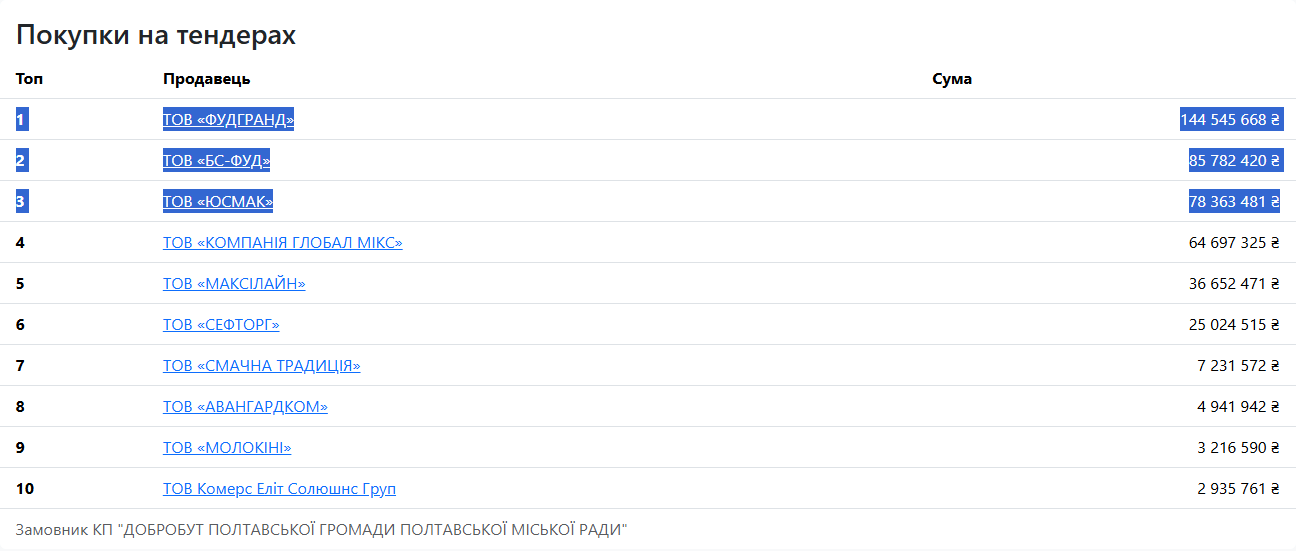Open the ТОВ «ФУДГРАНД» seller link
The height and width of the screenshot is (551, 1296).
tap(228, 120)
